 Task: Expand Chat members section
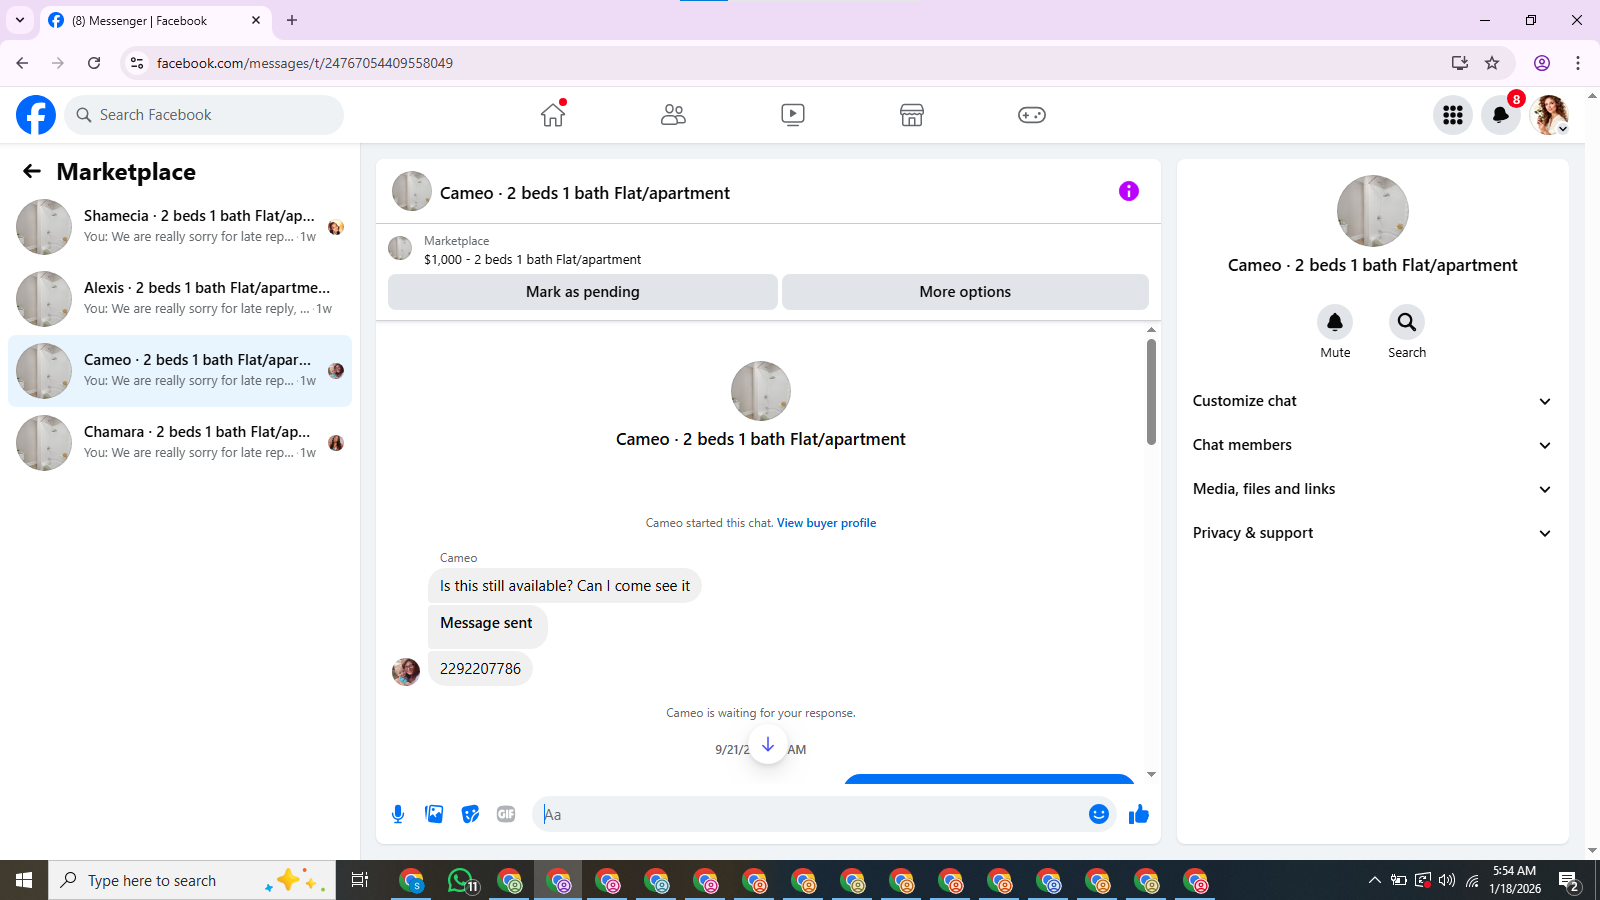[1373, 445]
